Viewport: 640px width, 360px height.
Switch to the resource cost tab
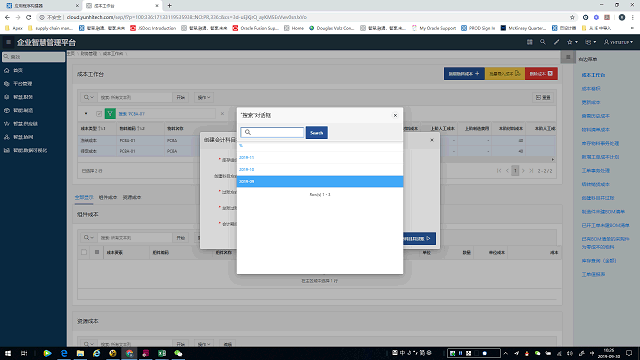point(132,197)
